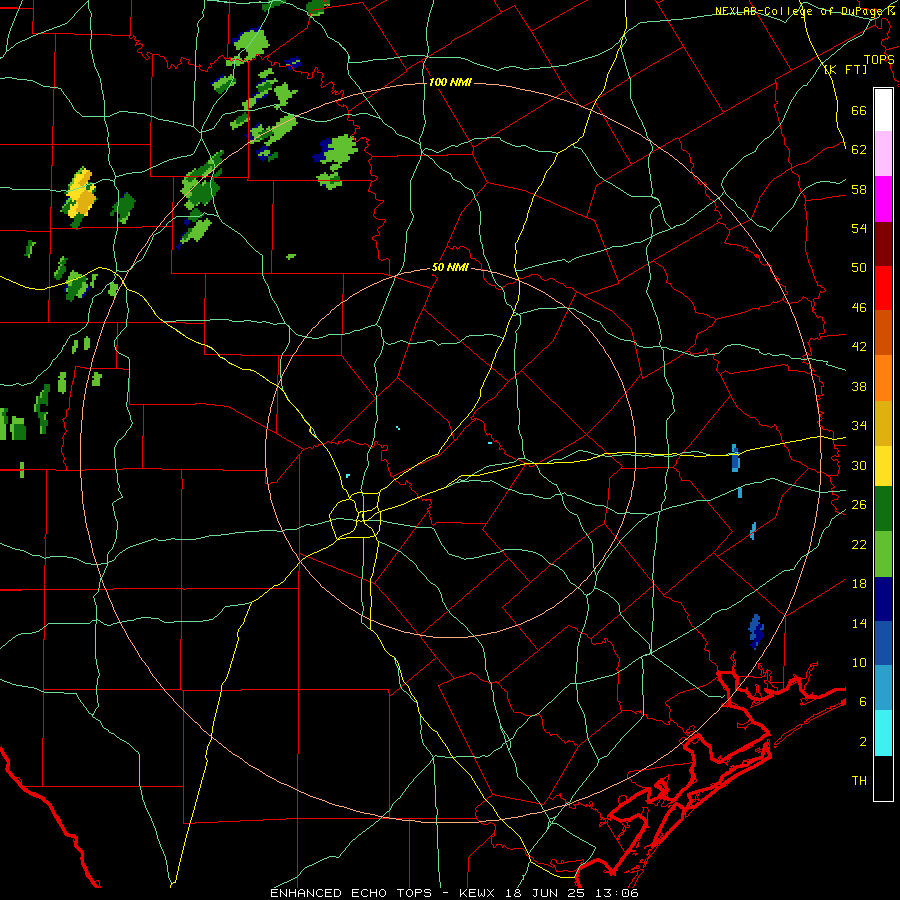Screen dimensions: 900x900
Task: Click the dark orange 42 kft legend swatch
Action: click(x=883, y=332)
